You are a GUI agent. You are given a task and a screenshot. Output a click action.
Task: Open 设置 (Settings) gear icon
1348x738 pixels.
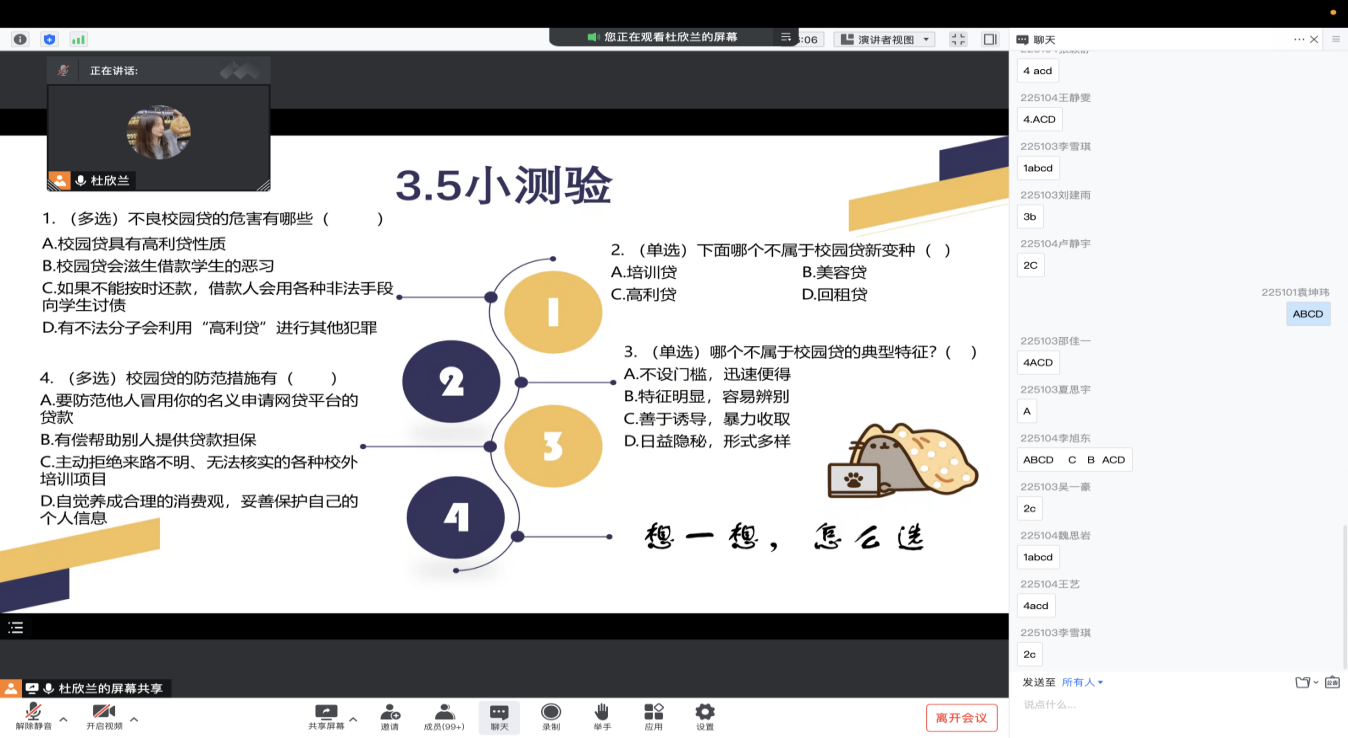[705, 714]
